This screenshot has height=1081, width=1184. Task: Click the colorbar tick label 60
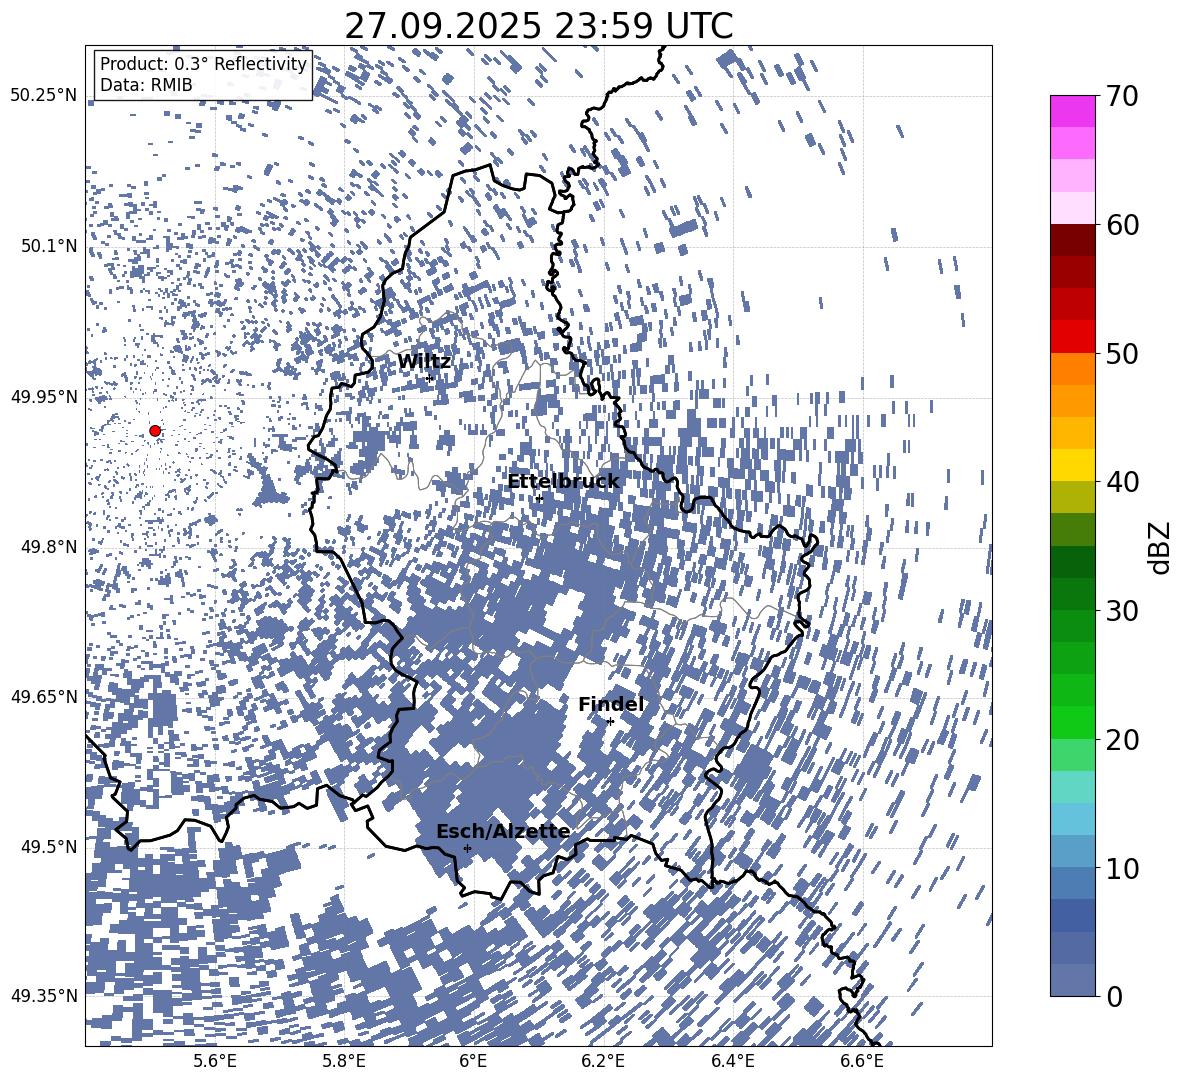(x=1123, y=225)
